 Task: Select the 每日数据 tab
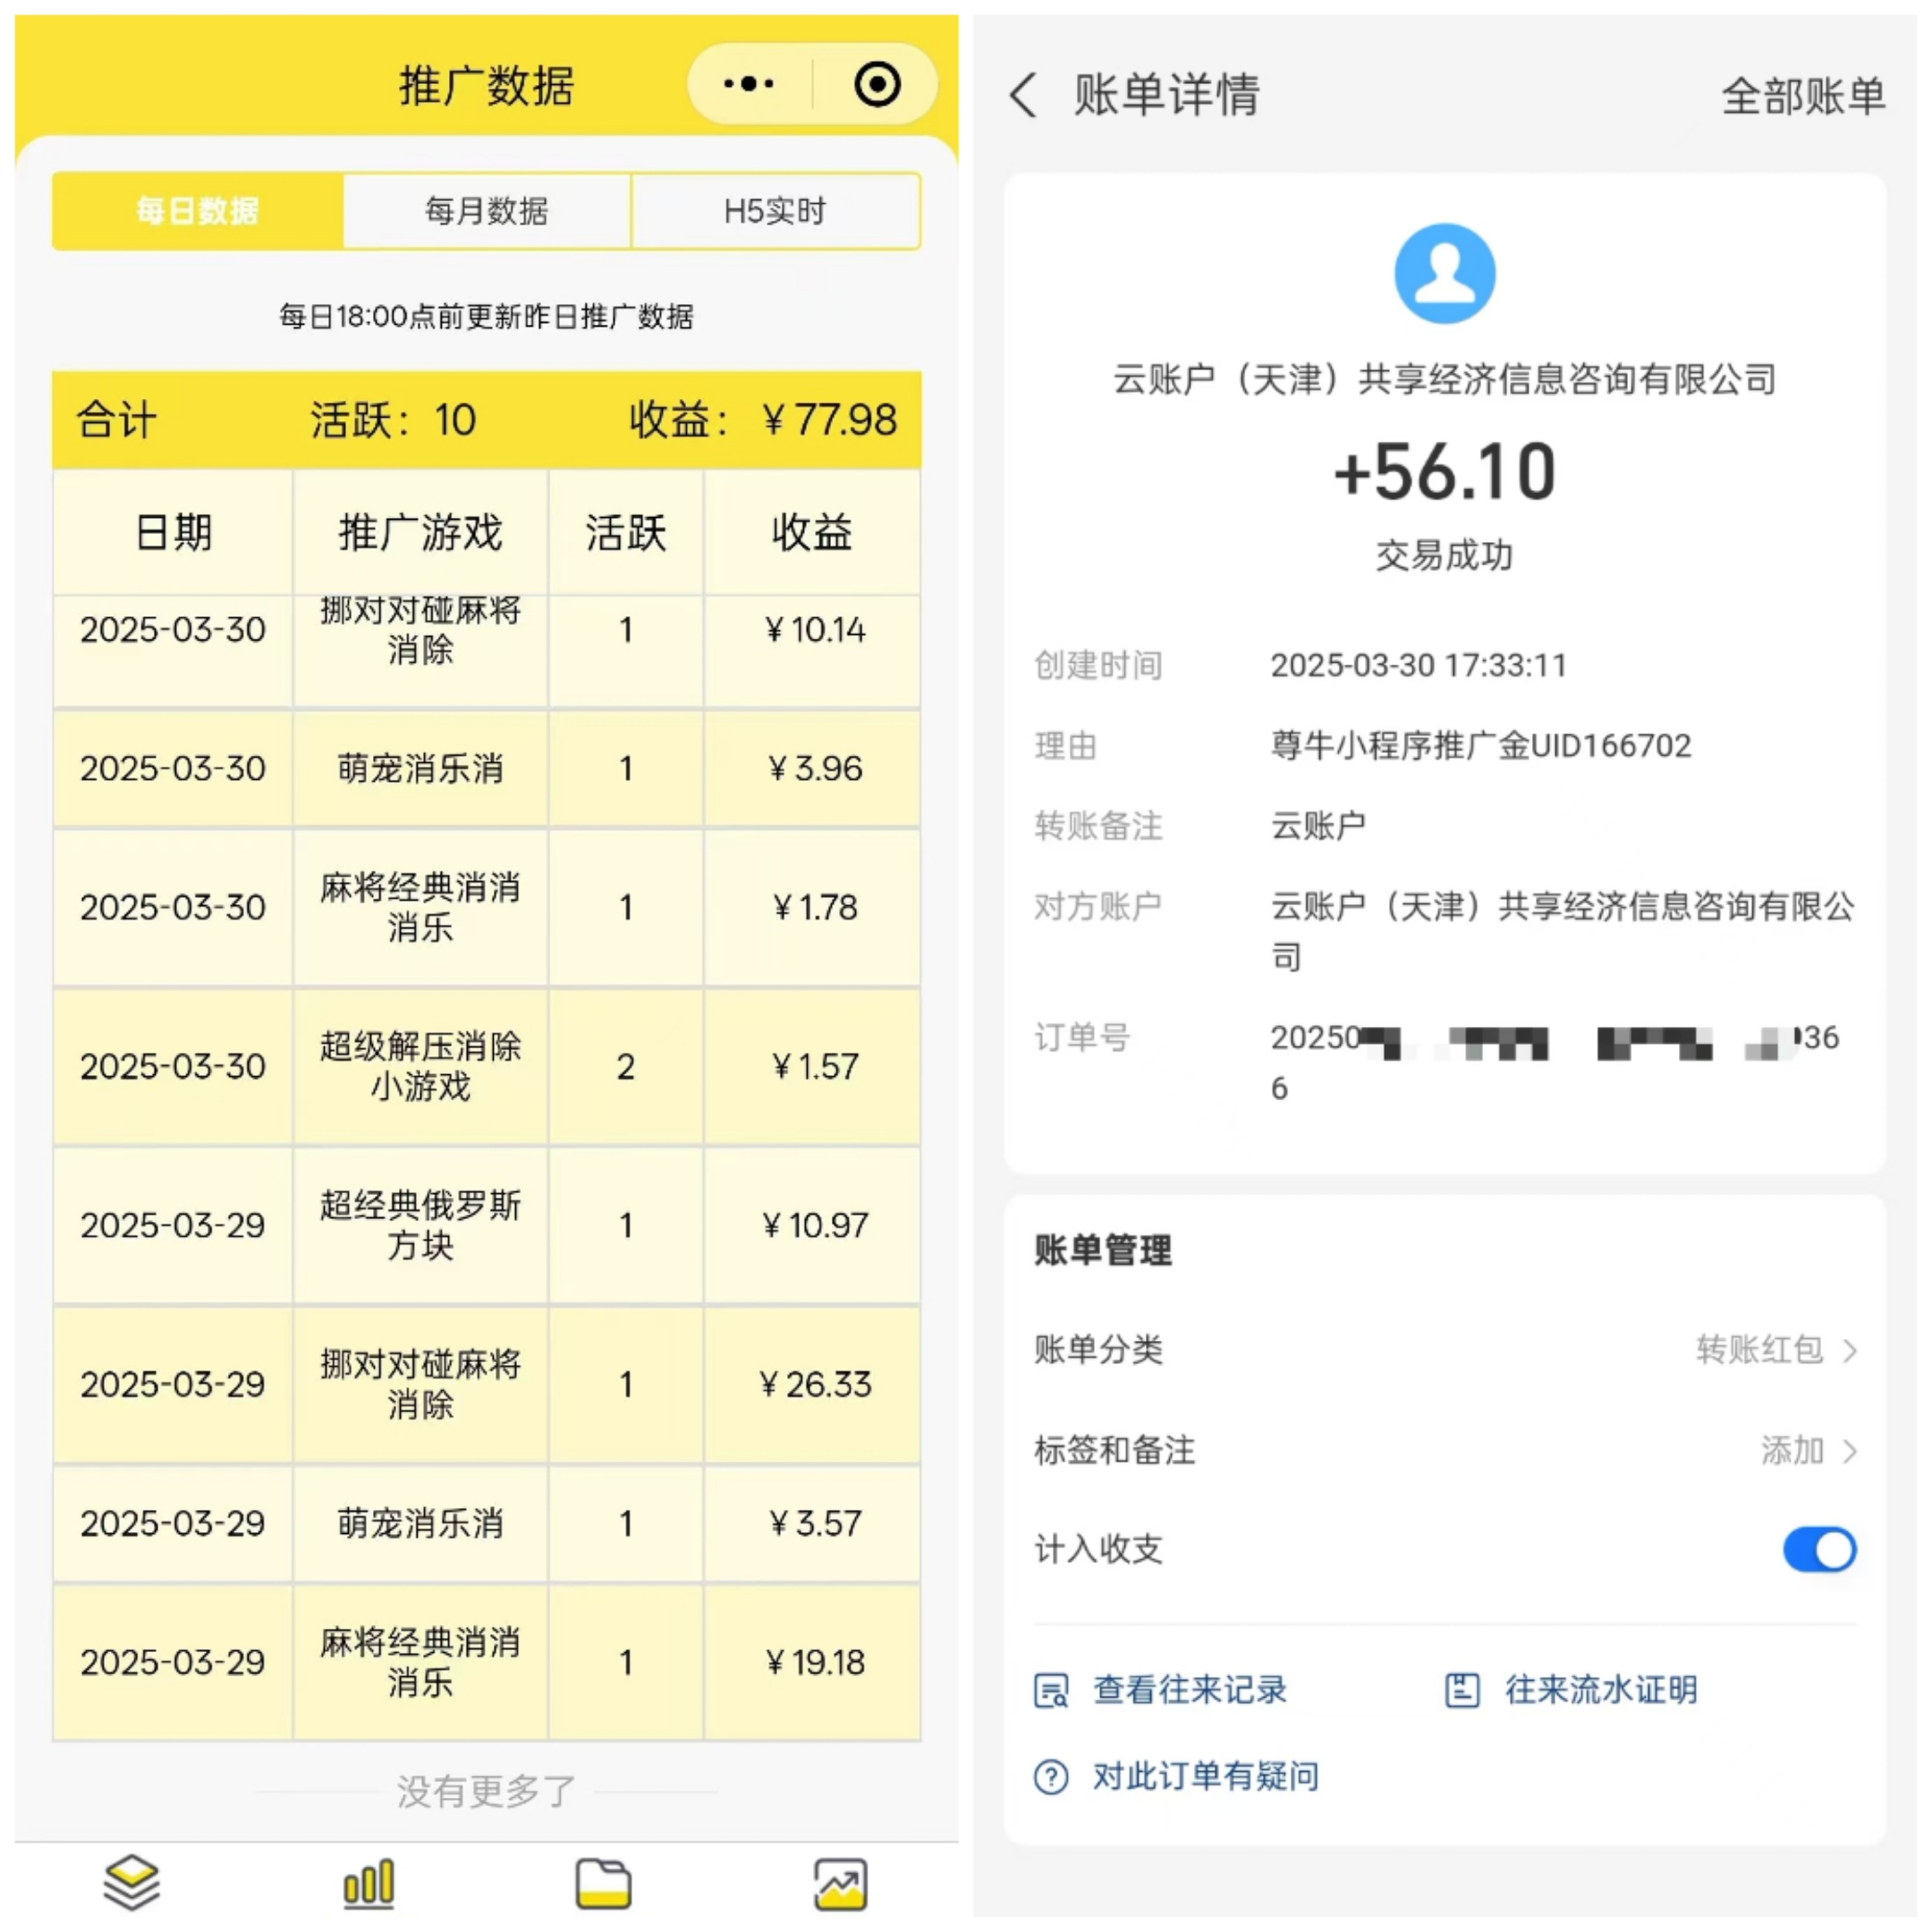pos(198,211)
